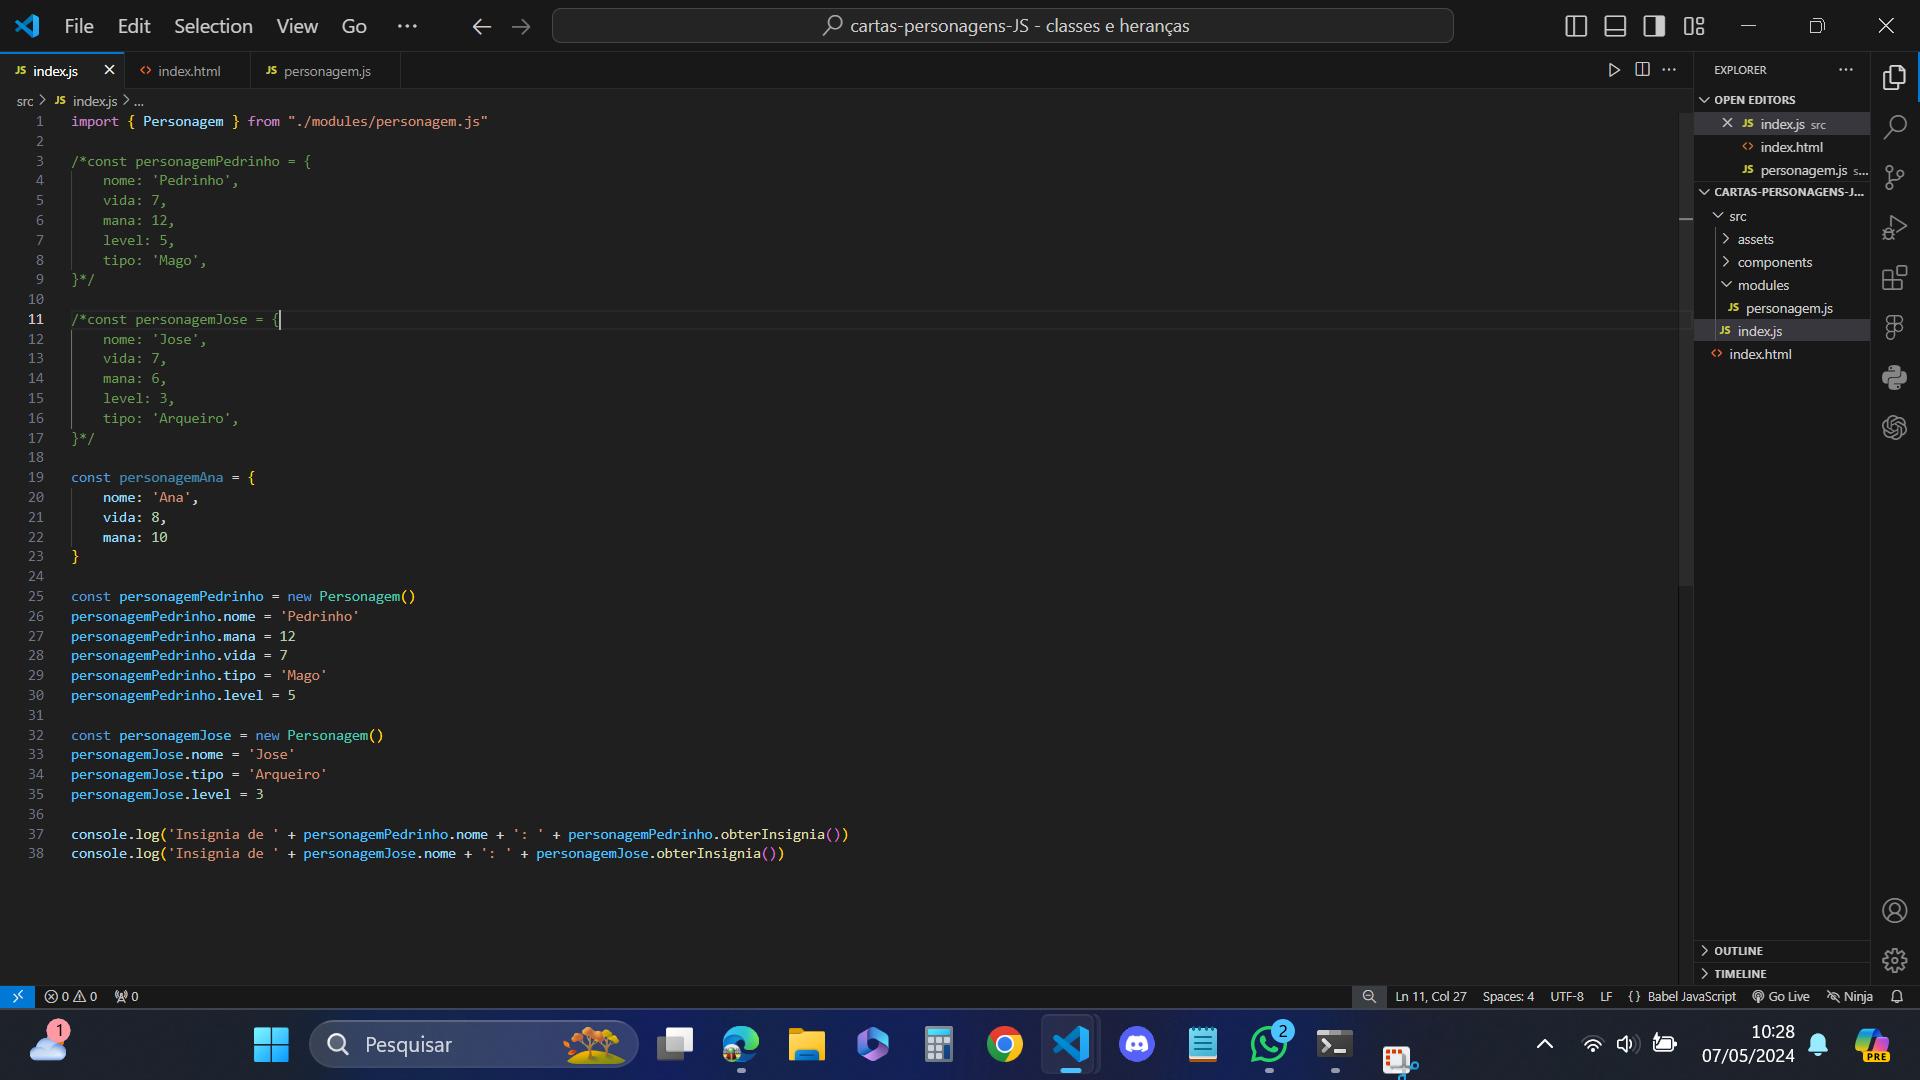Toggle the TIMELINE panel open

1741,973
